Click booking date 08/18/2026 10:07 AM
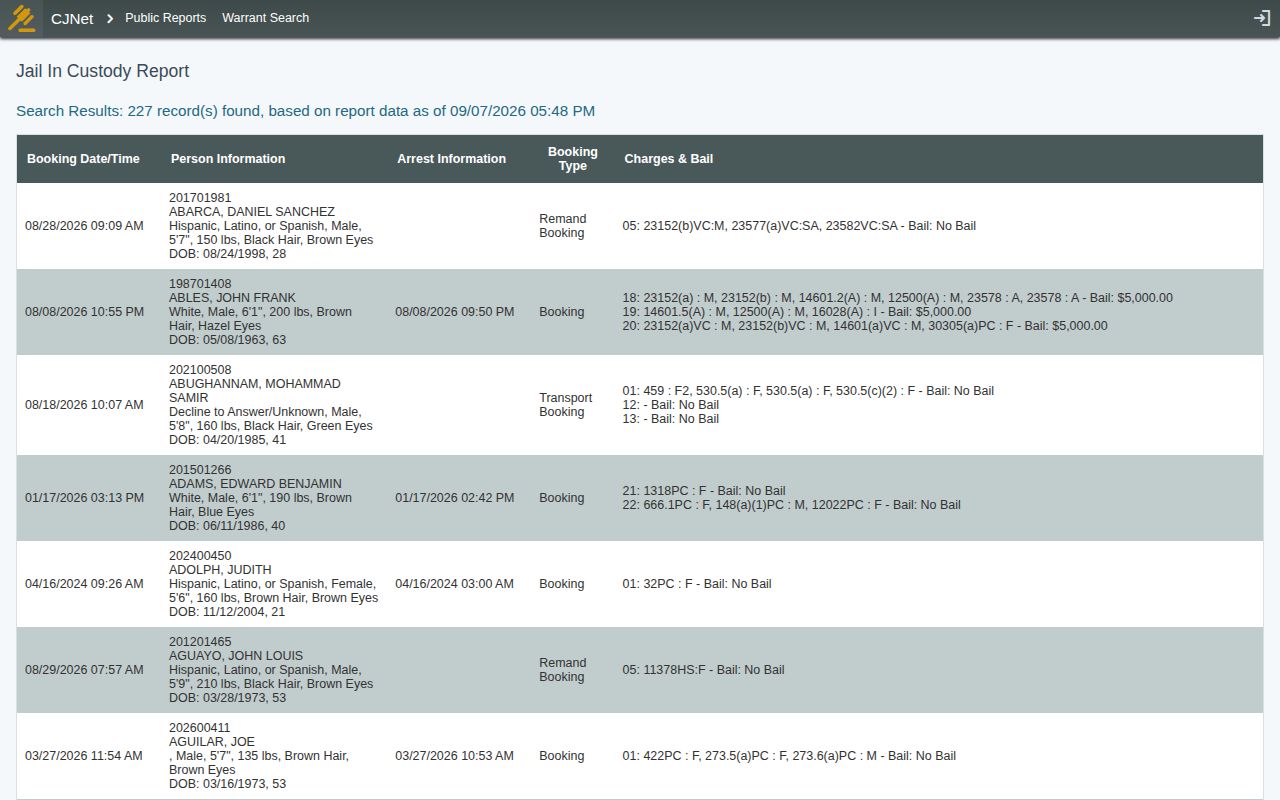The width and height of the screenshot is (1280, 800). (x=84, y=405)
